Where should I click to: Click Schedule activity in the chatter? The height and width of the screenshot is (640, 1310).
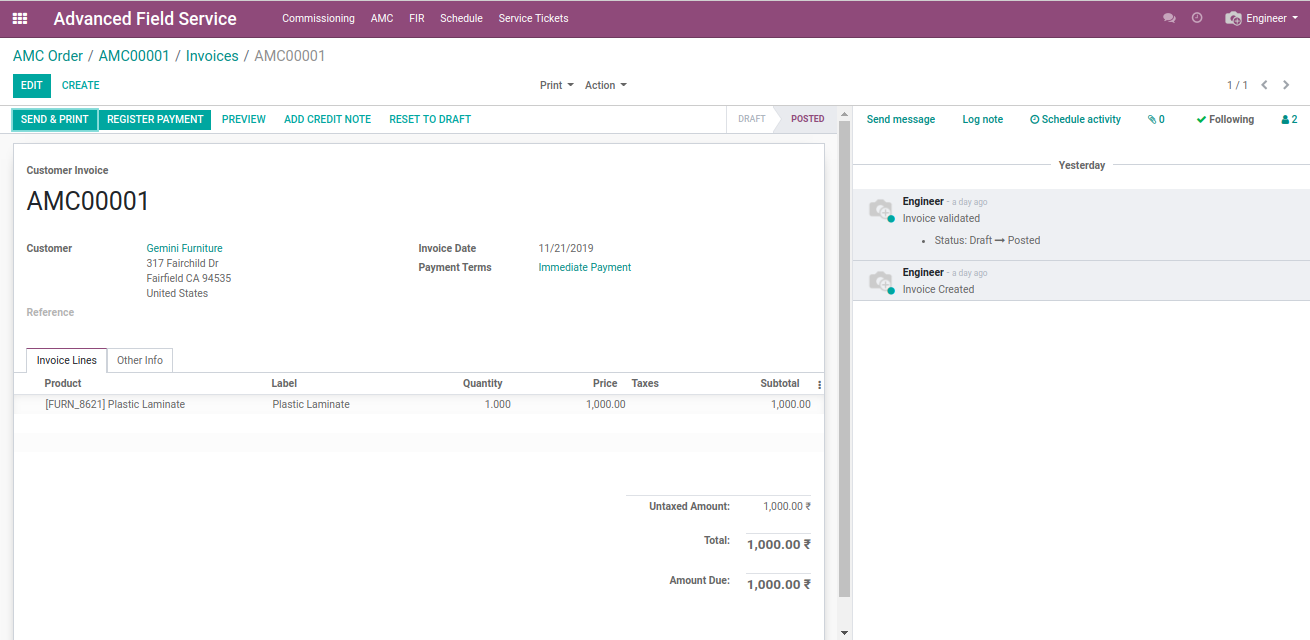[1075, 120]
